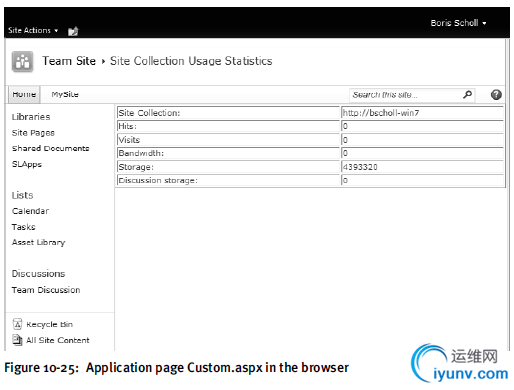Open the Site Actions dropdown menu

click(x=33, y=30)
